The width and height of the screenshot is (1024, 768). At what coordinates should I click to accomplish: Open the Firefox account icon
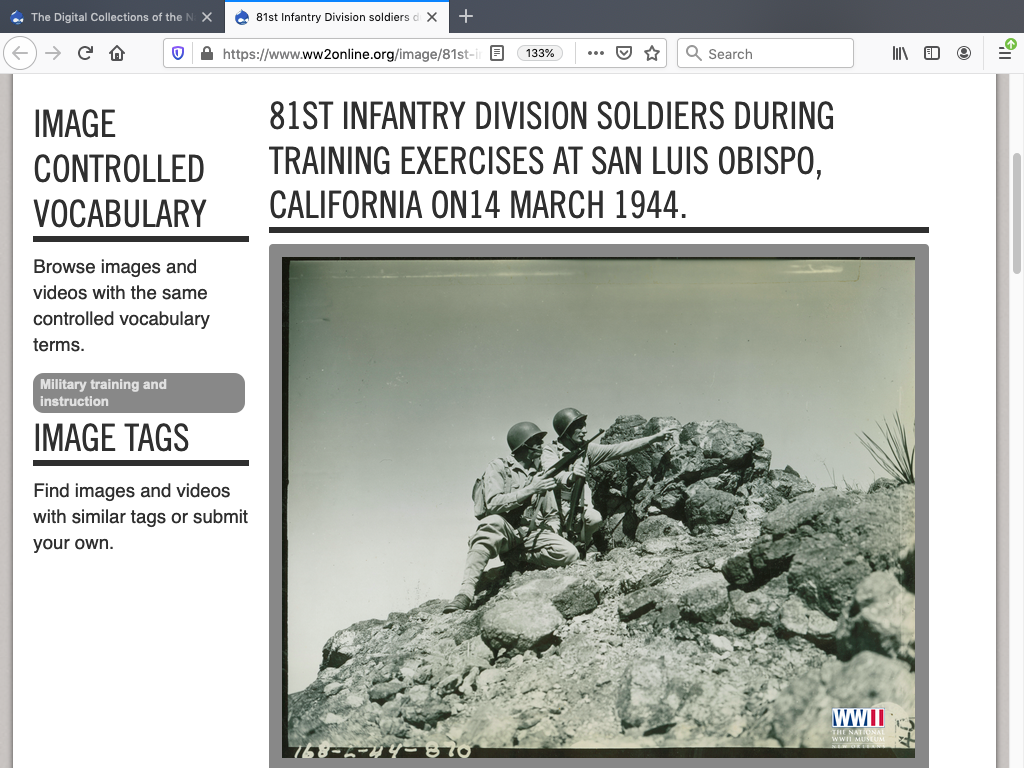coord(964,54)
